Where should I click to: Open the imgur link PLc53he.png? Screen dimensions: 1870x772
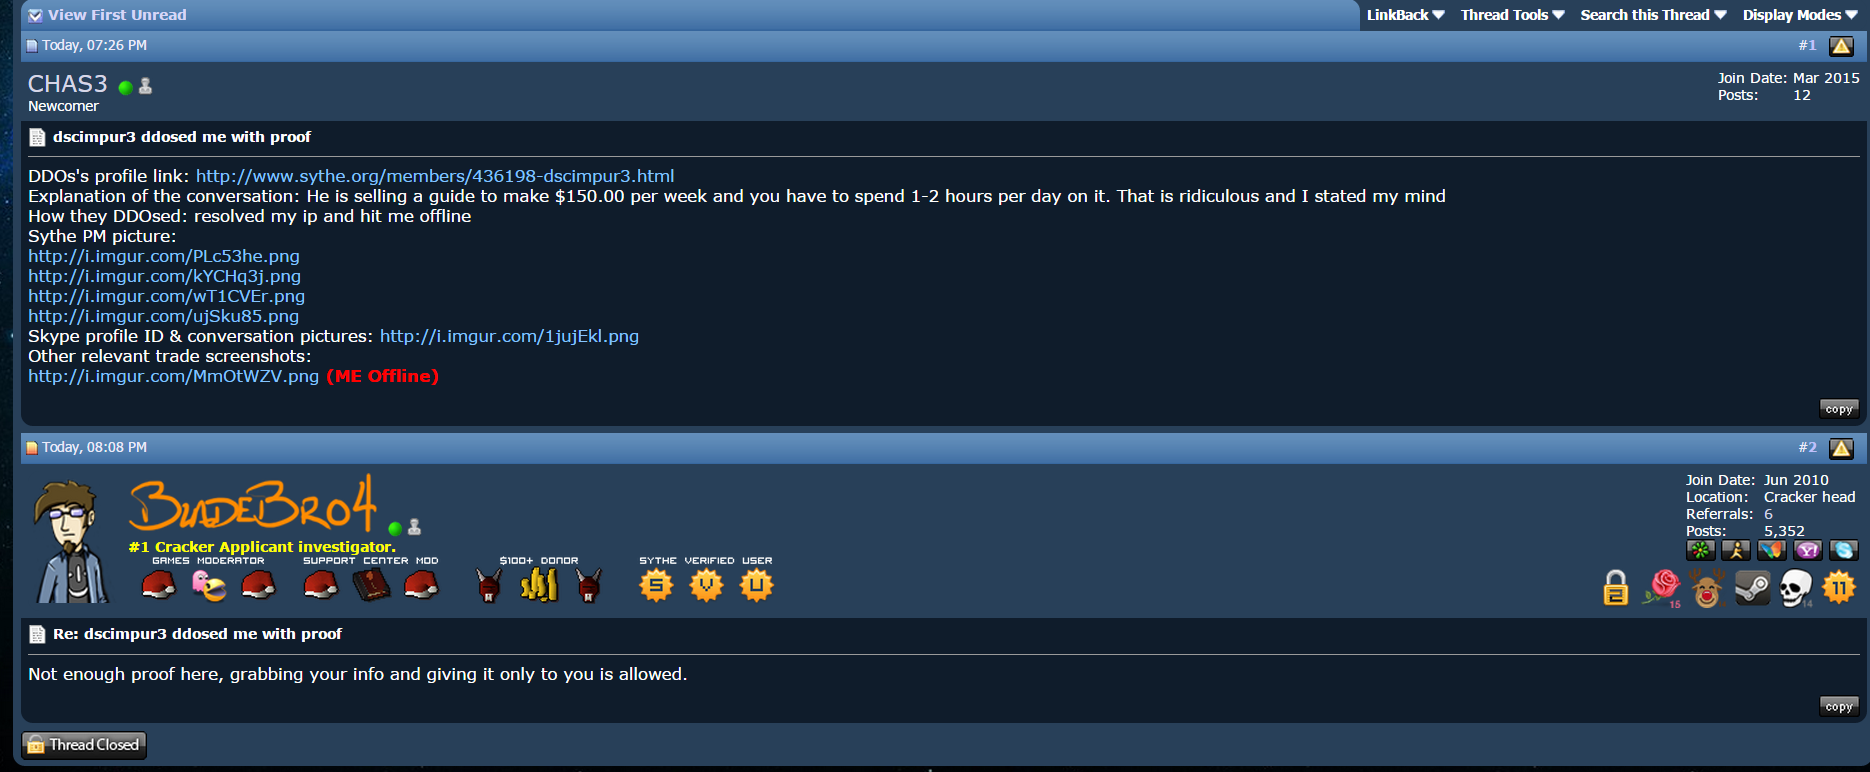(164, 256)
